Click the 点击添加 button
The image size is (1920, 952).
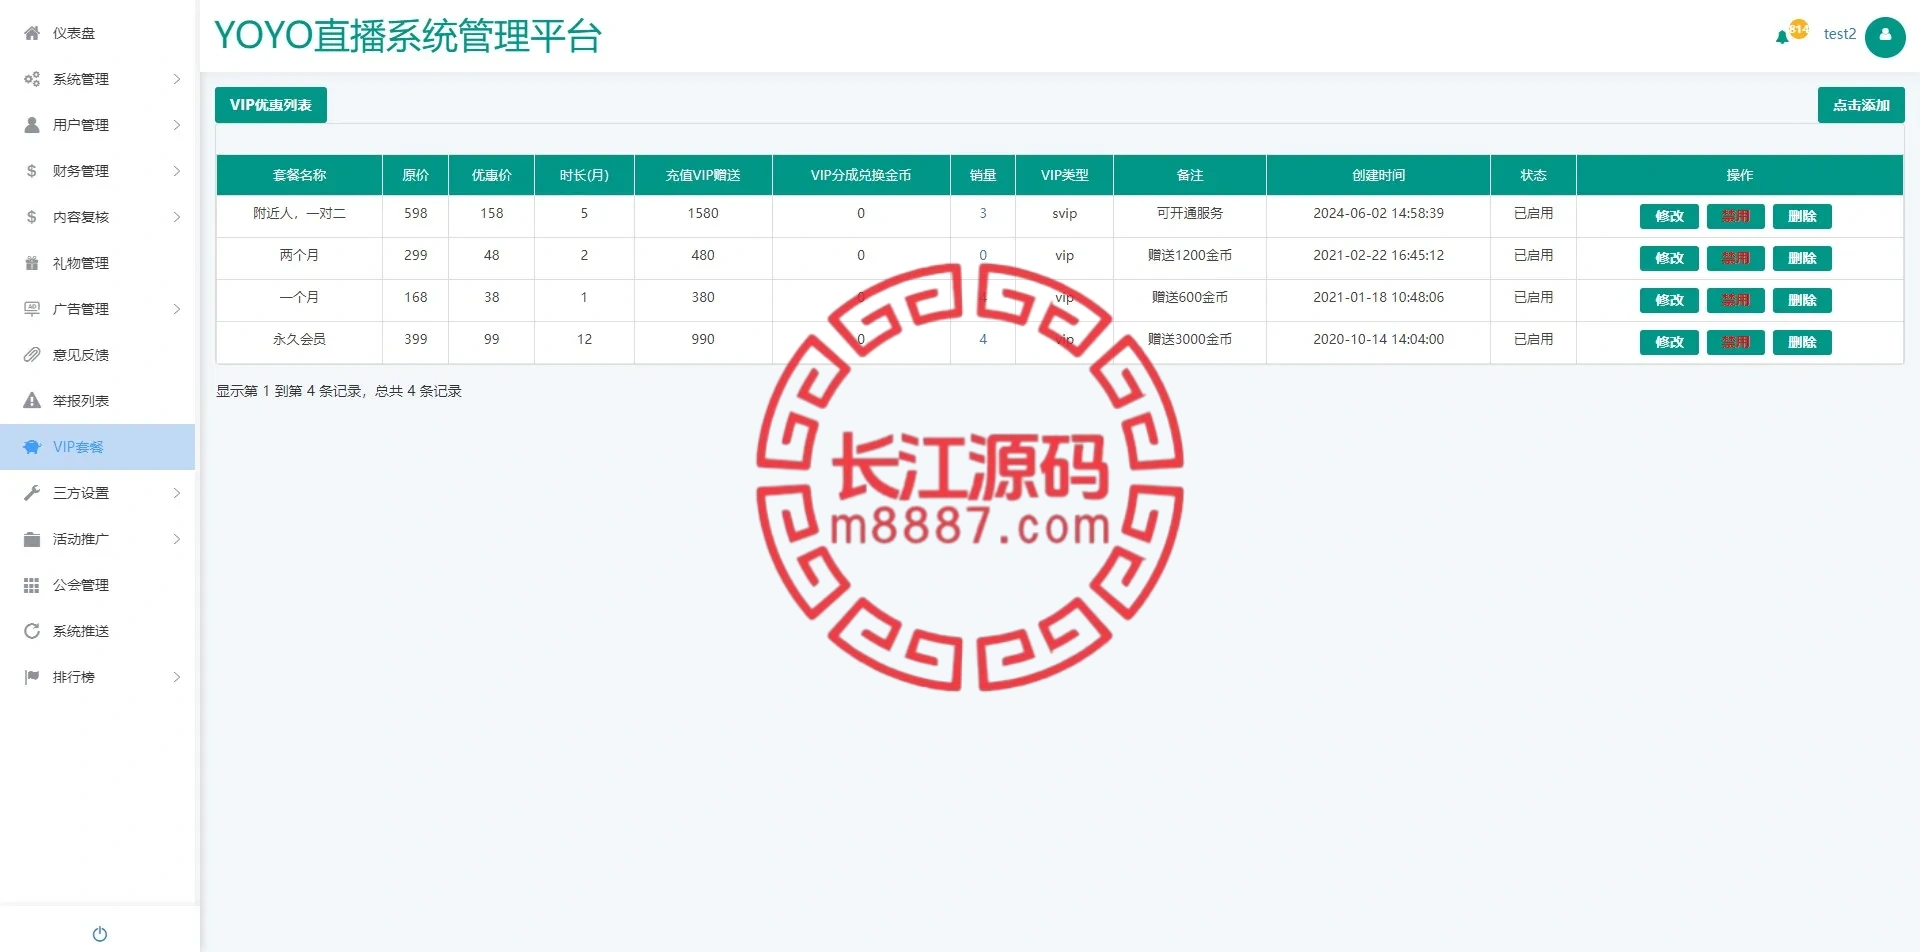[1861, 105]
